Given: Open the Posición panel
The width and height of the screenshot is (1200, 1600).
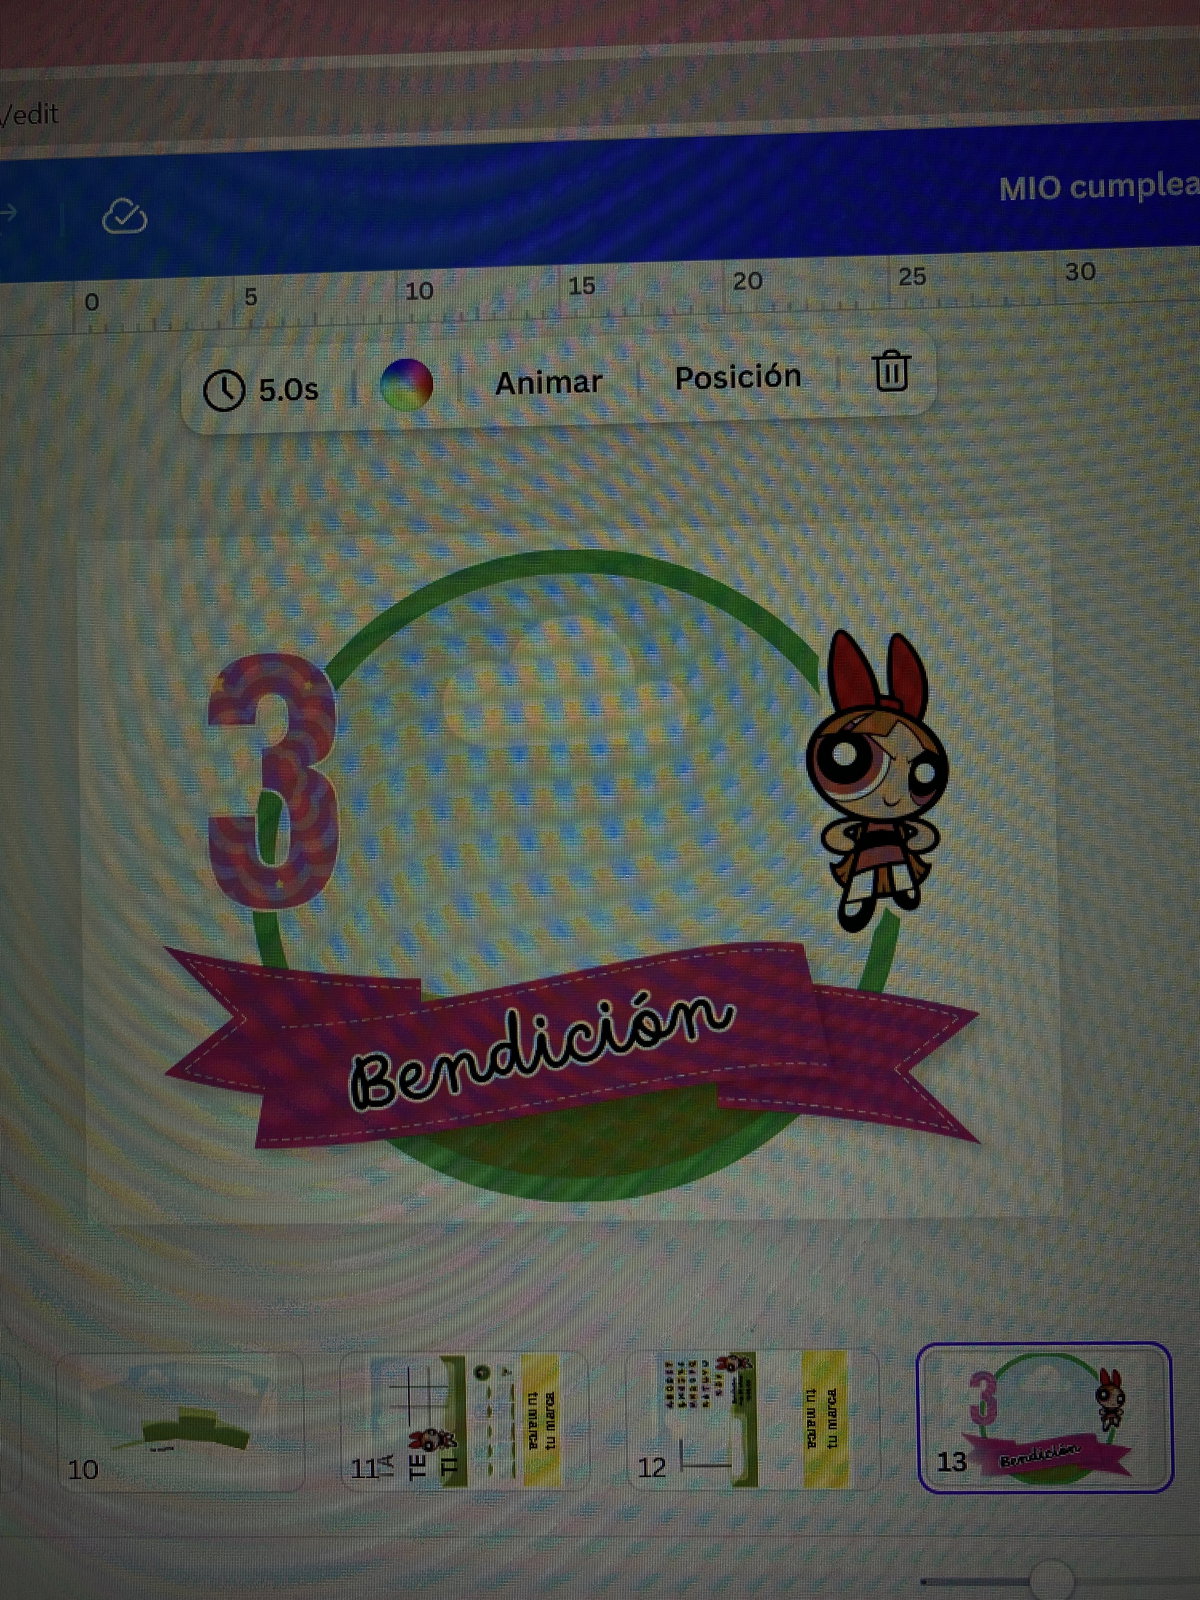Looking at the screenshot, I should tap(738, 377).
